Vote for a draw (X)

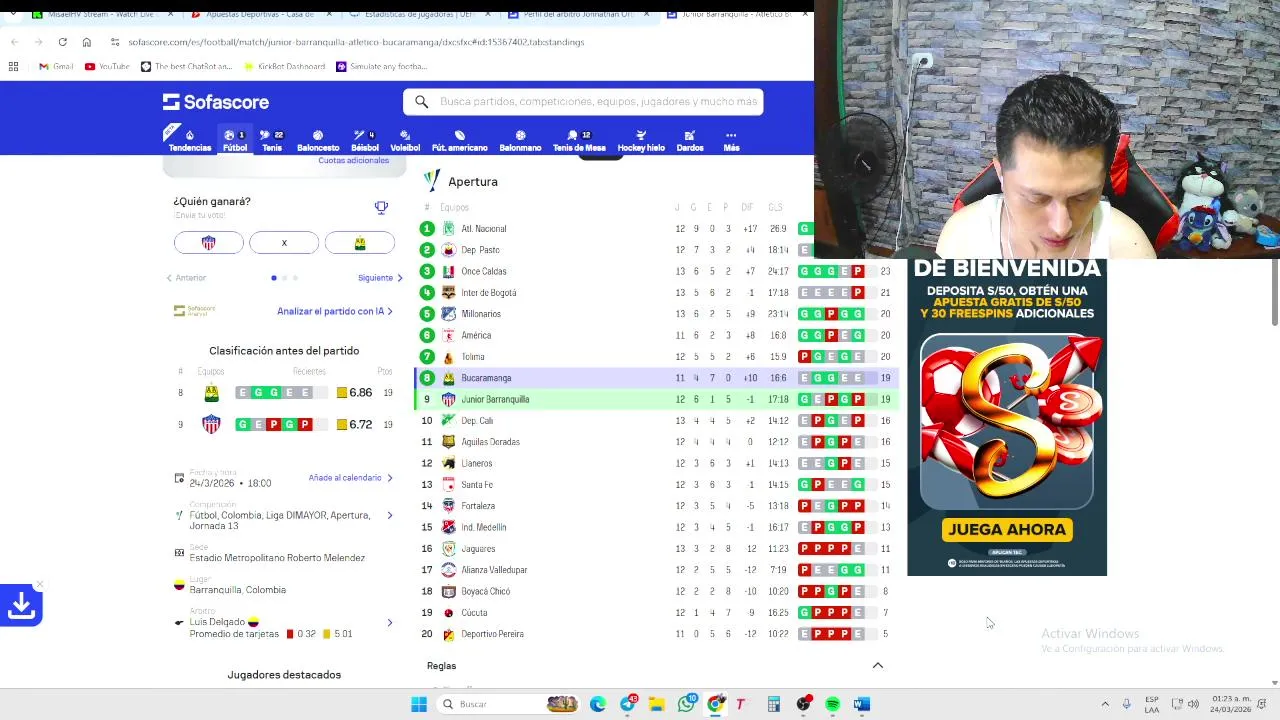284,243
